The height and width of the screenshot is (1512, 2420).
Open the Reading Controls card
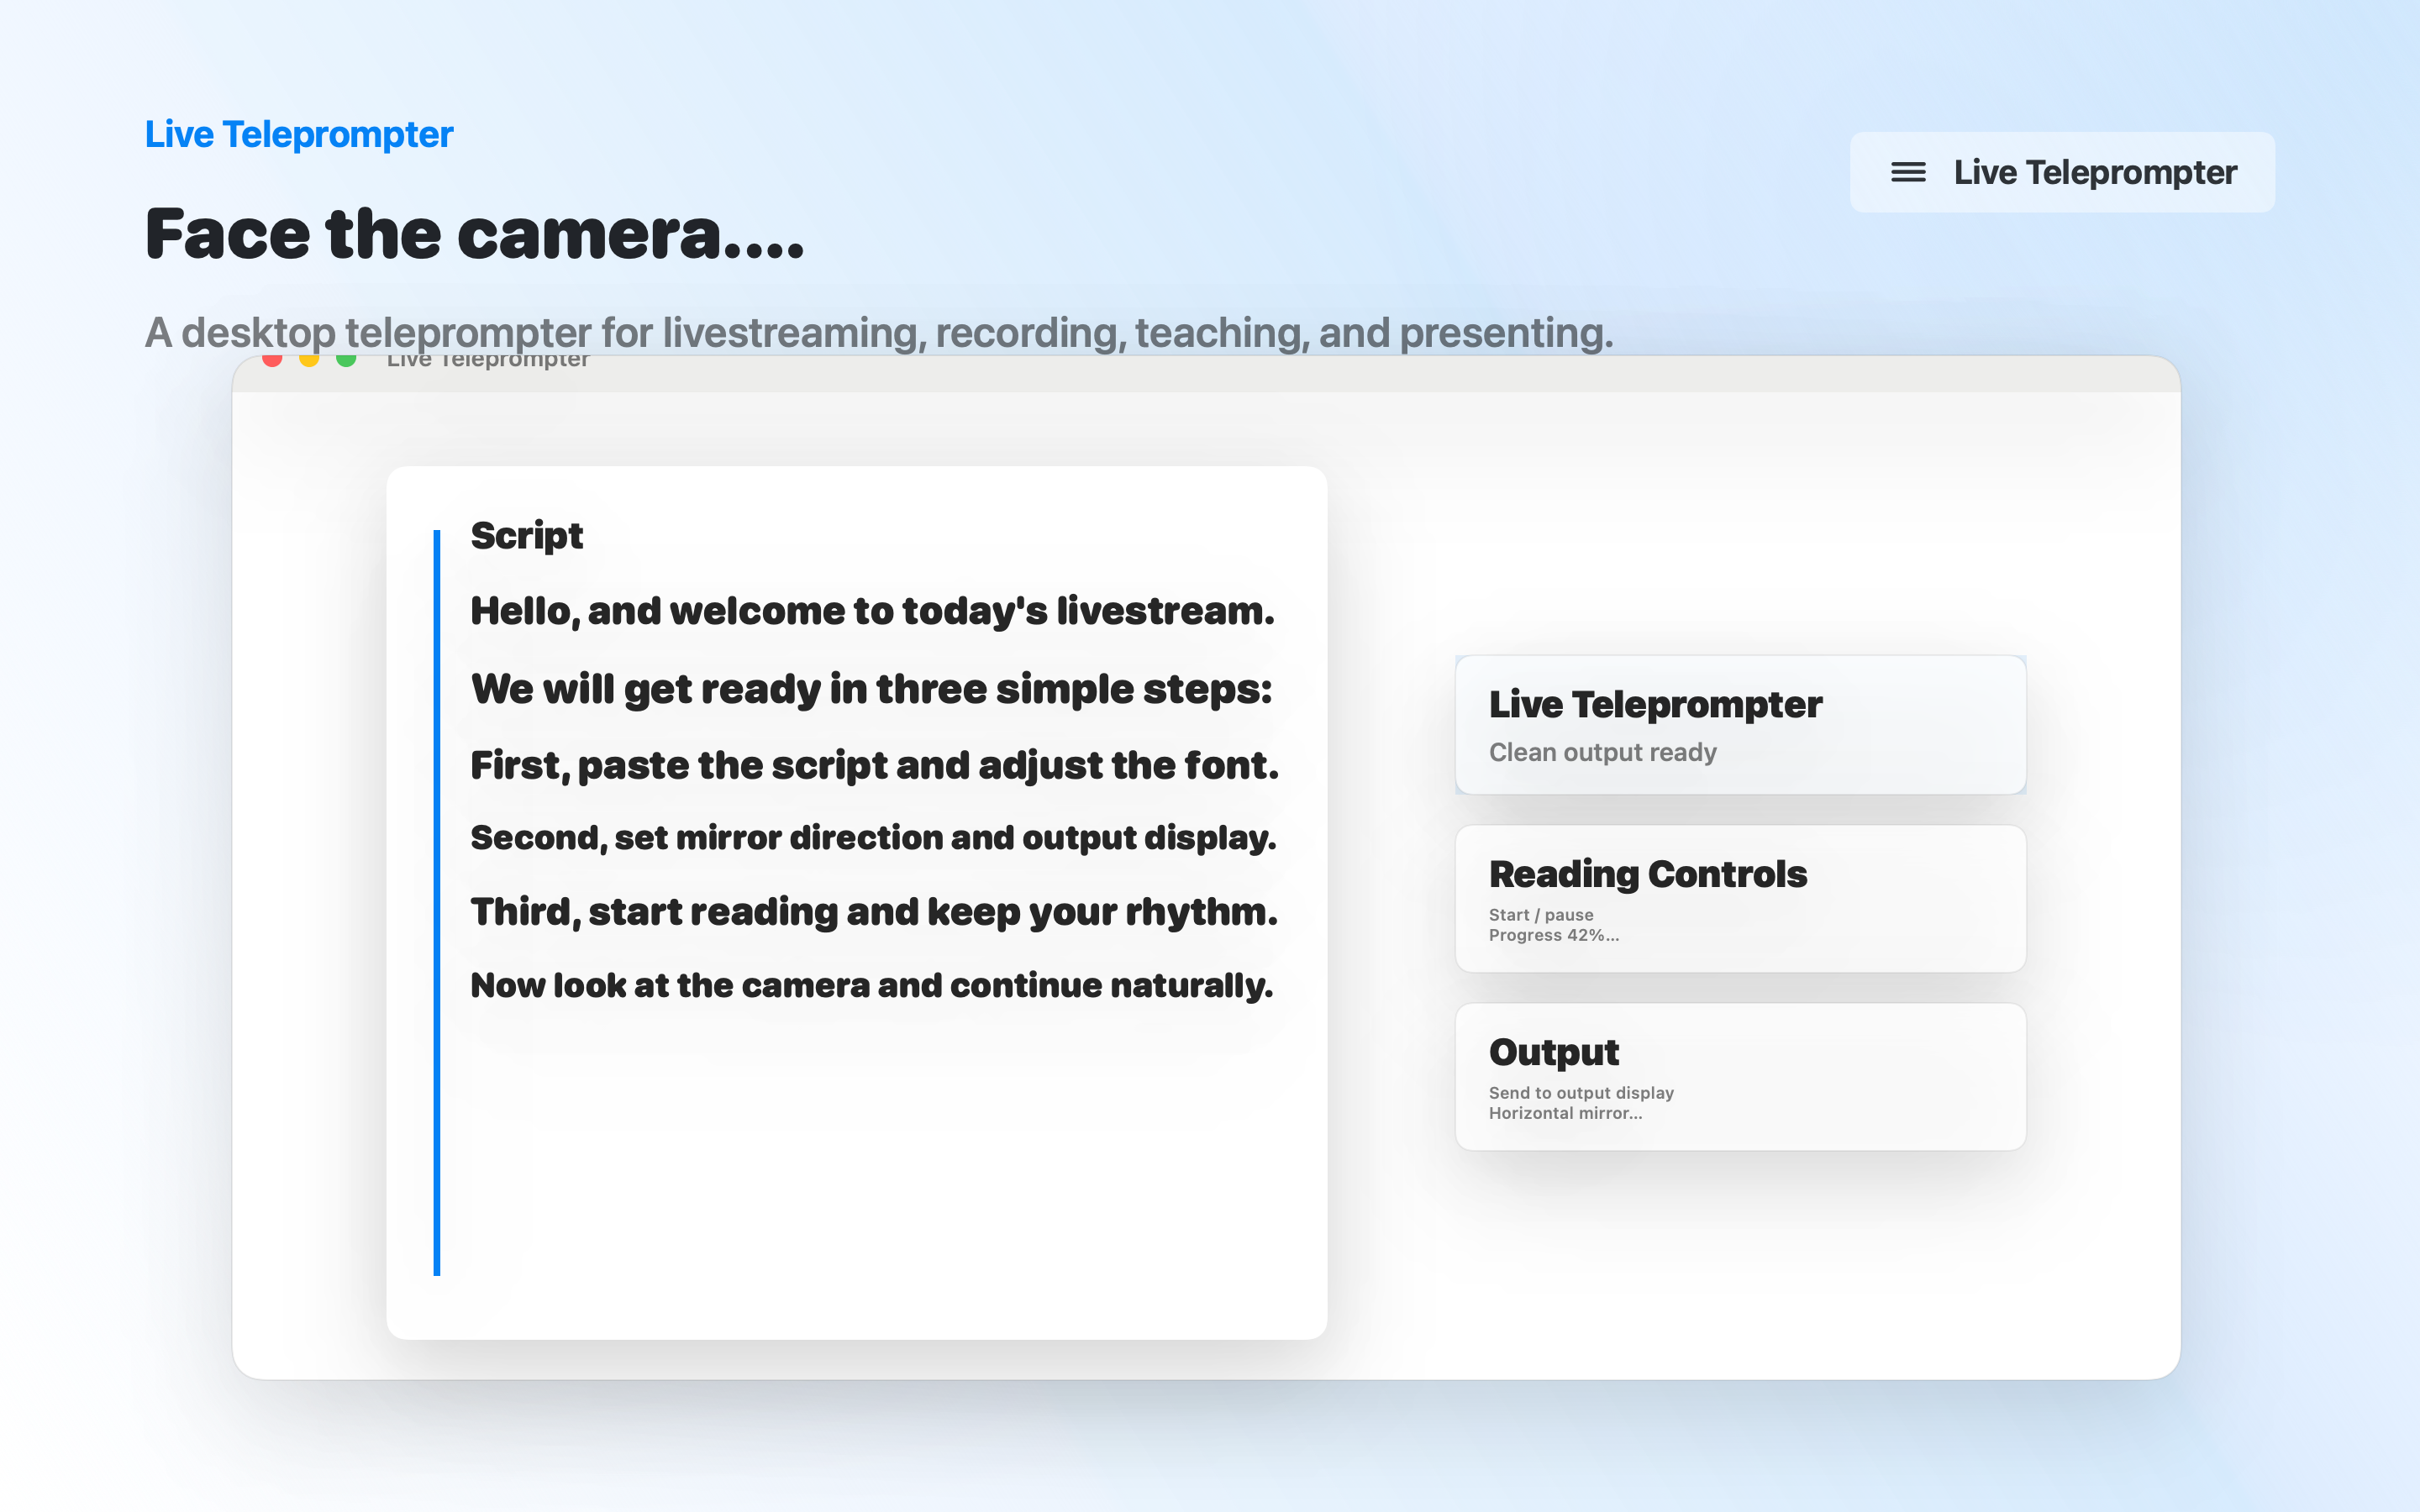pyautogui.click(x=1740, y=898)
